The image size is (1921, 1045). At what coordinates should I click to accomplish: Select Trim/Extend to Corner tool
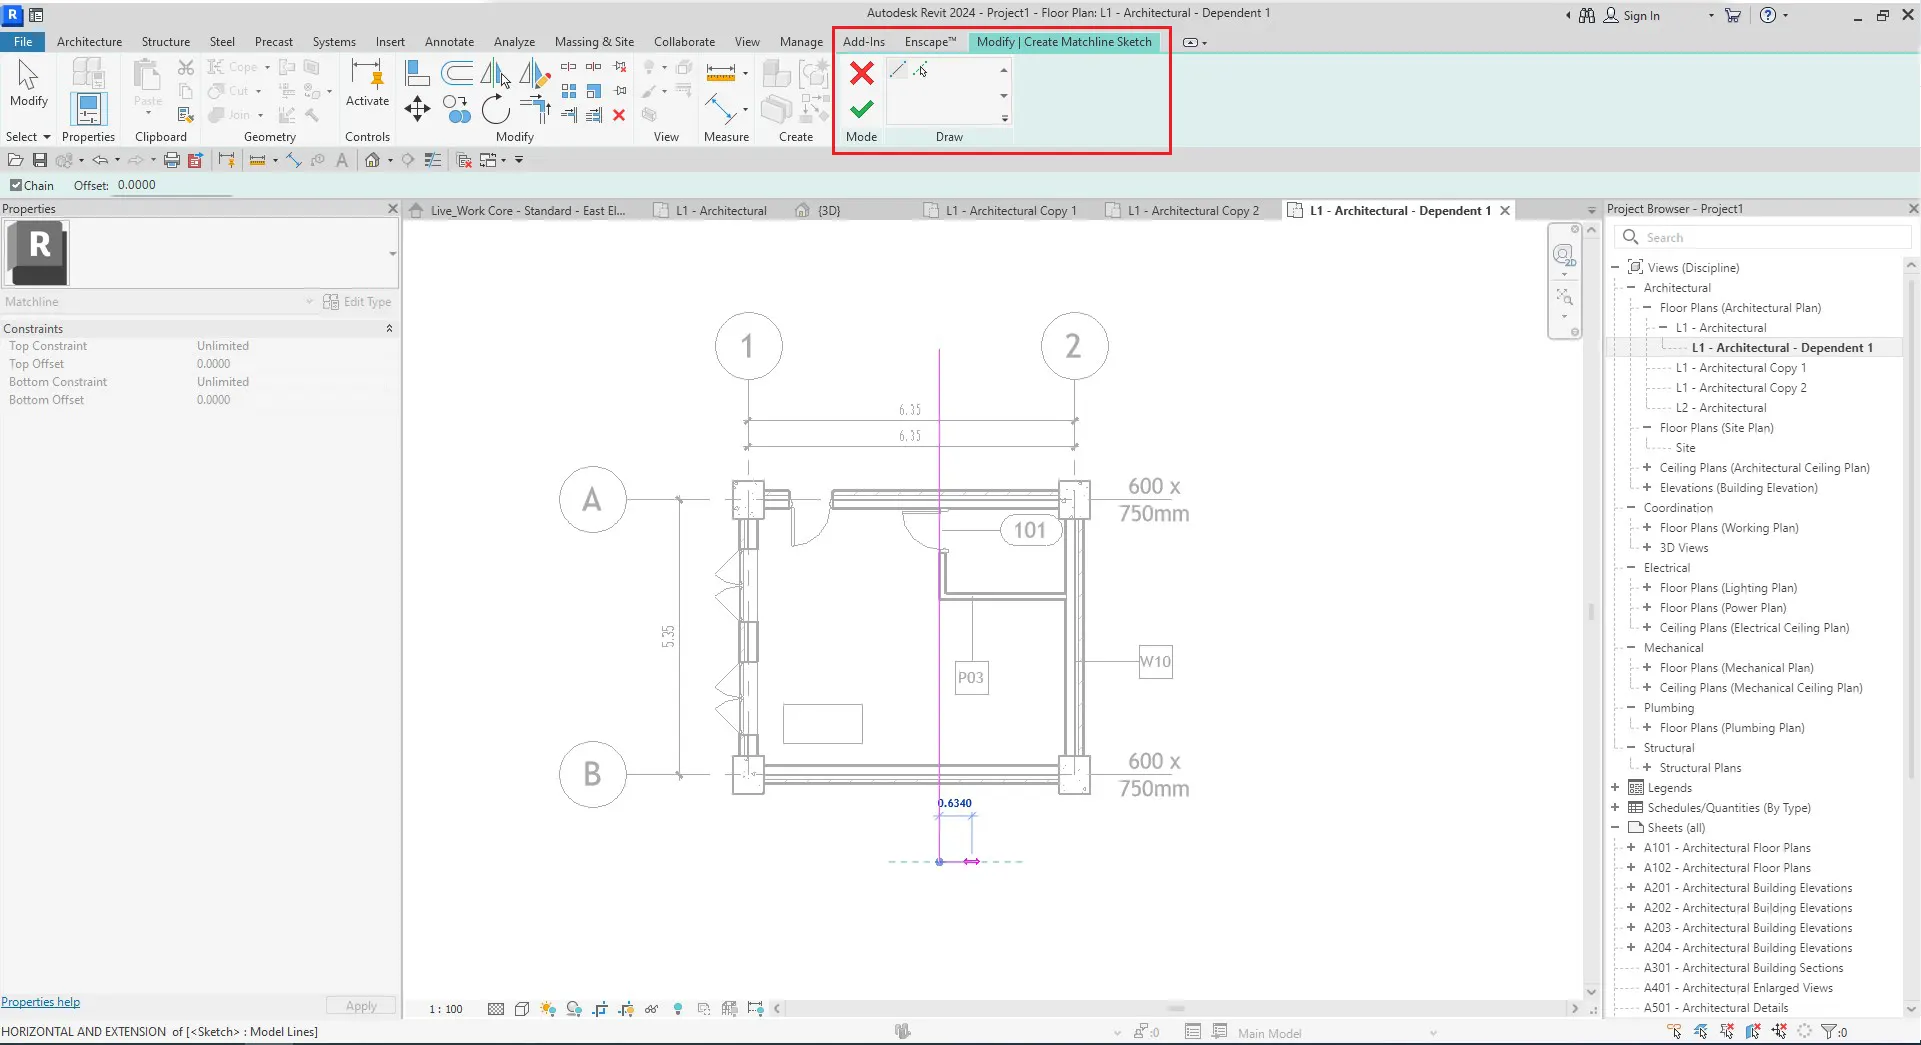coord(535,108)
